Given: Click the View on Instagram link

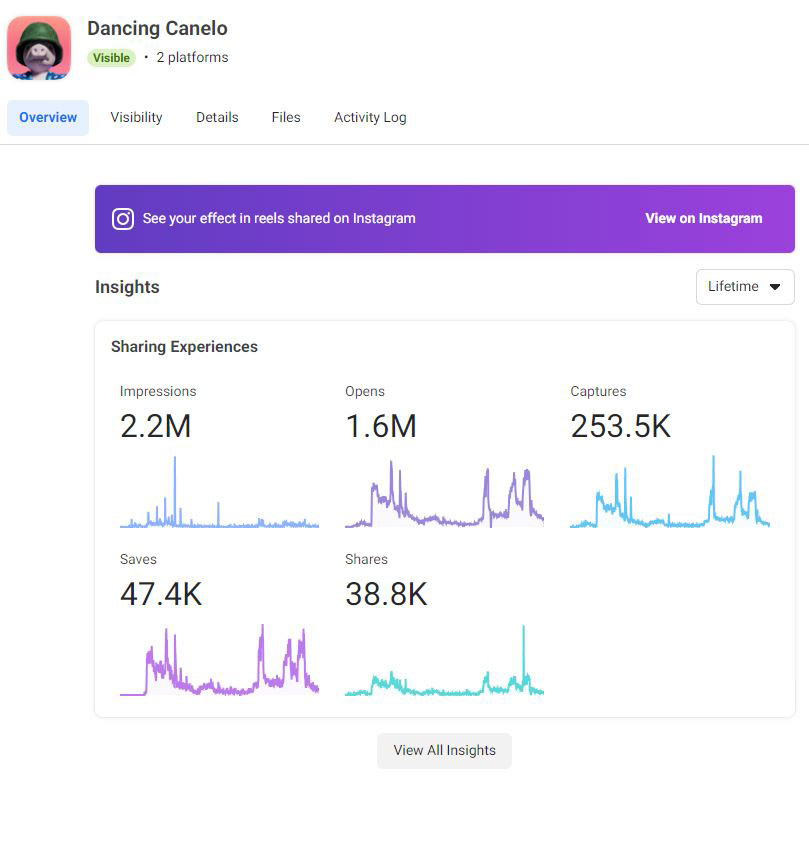Looking at the screenshot, I should point(703,219).
